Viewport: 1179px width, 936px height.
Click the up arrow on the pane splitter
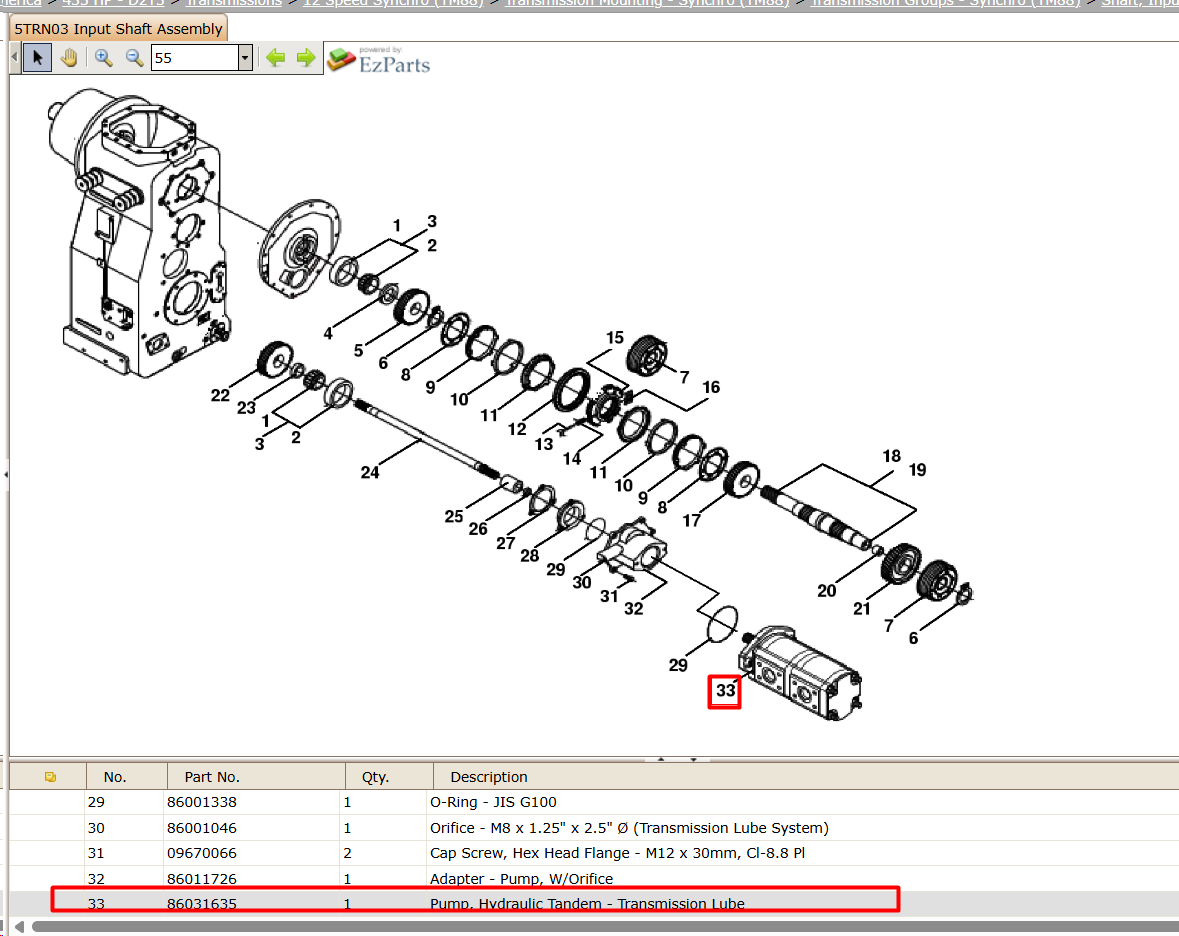pos(662,759)
